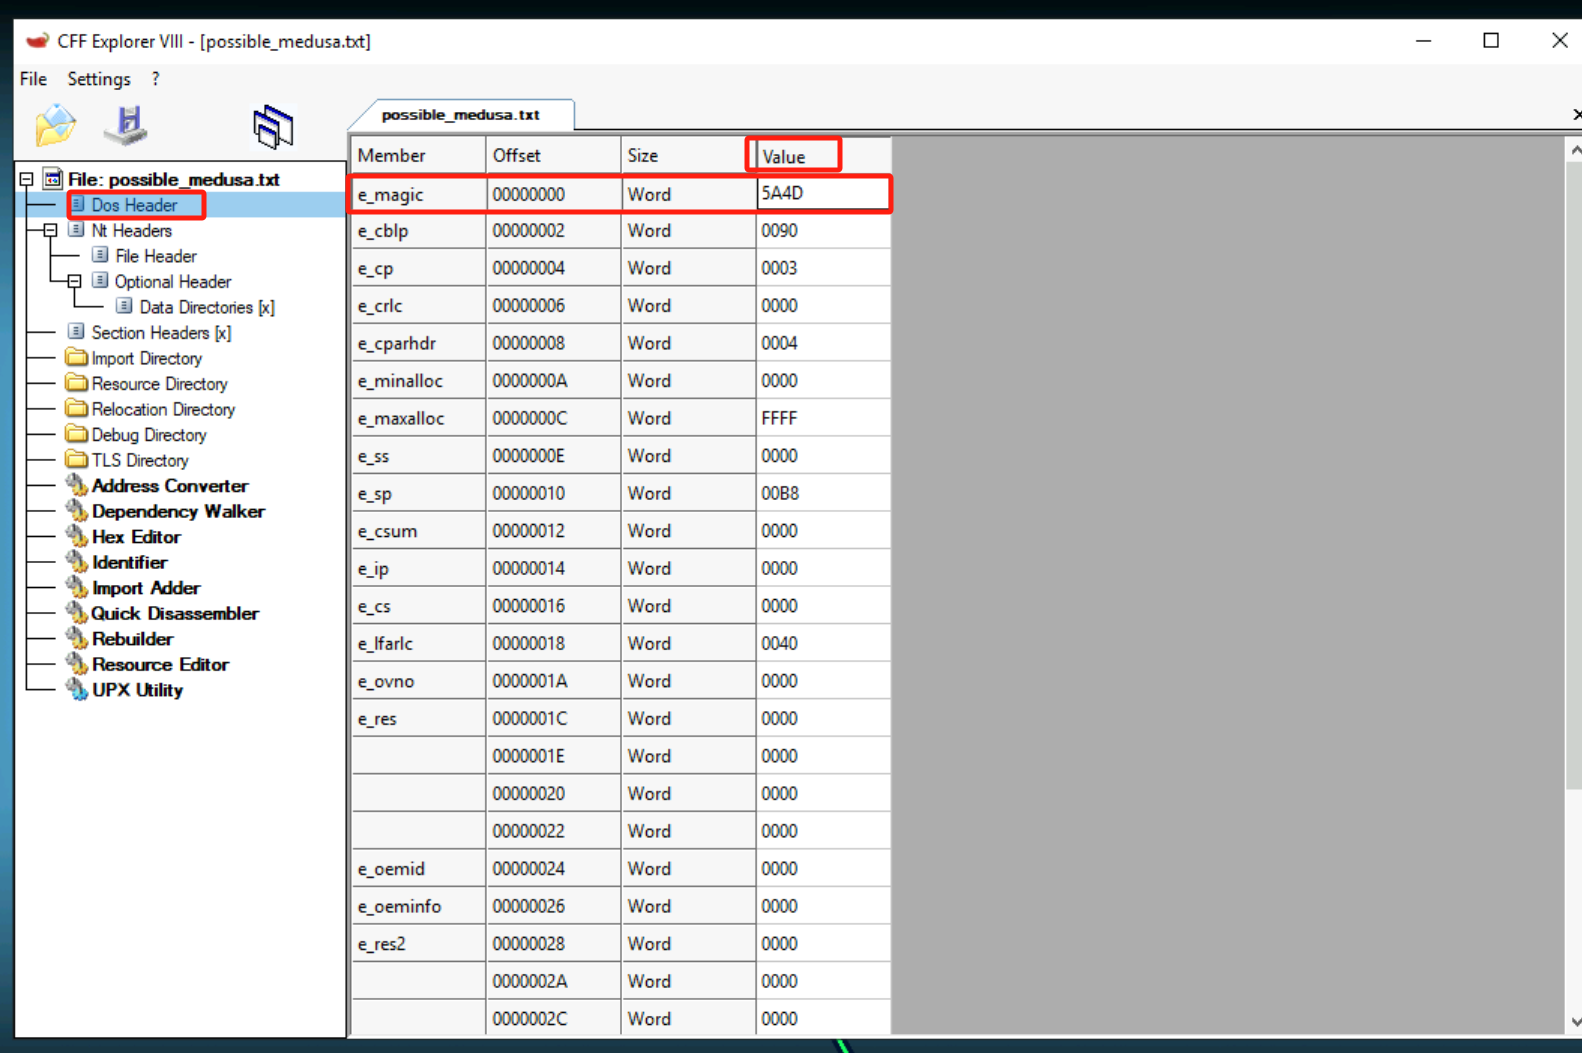Image resolution: width=1582 pixels, height=1053 pixels.
Task: Select the e_cs member cell
Action: 418,606
